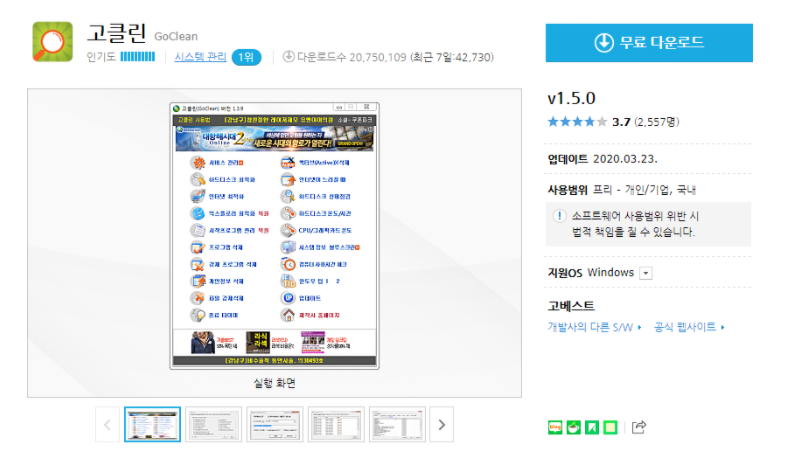This screenshot has width=791, height=470.
Task: Click the green bookmark share icon
Action: [x=592, y=428]
